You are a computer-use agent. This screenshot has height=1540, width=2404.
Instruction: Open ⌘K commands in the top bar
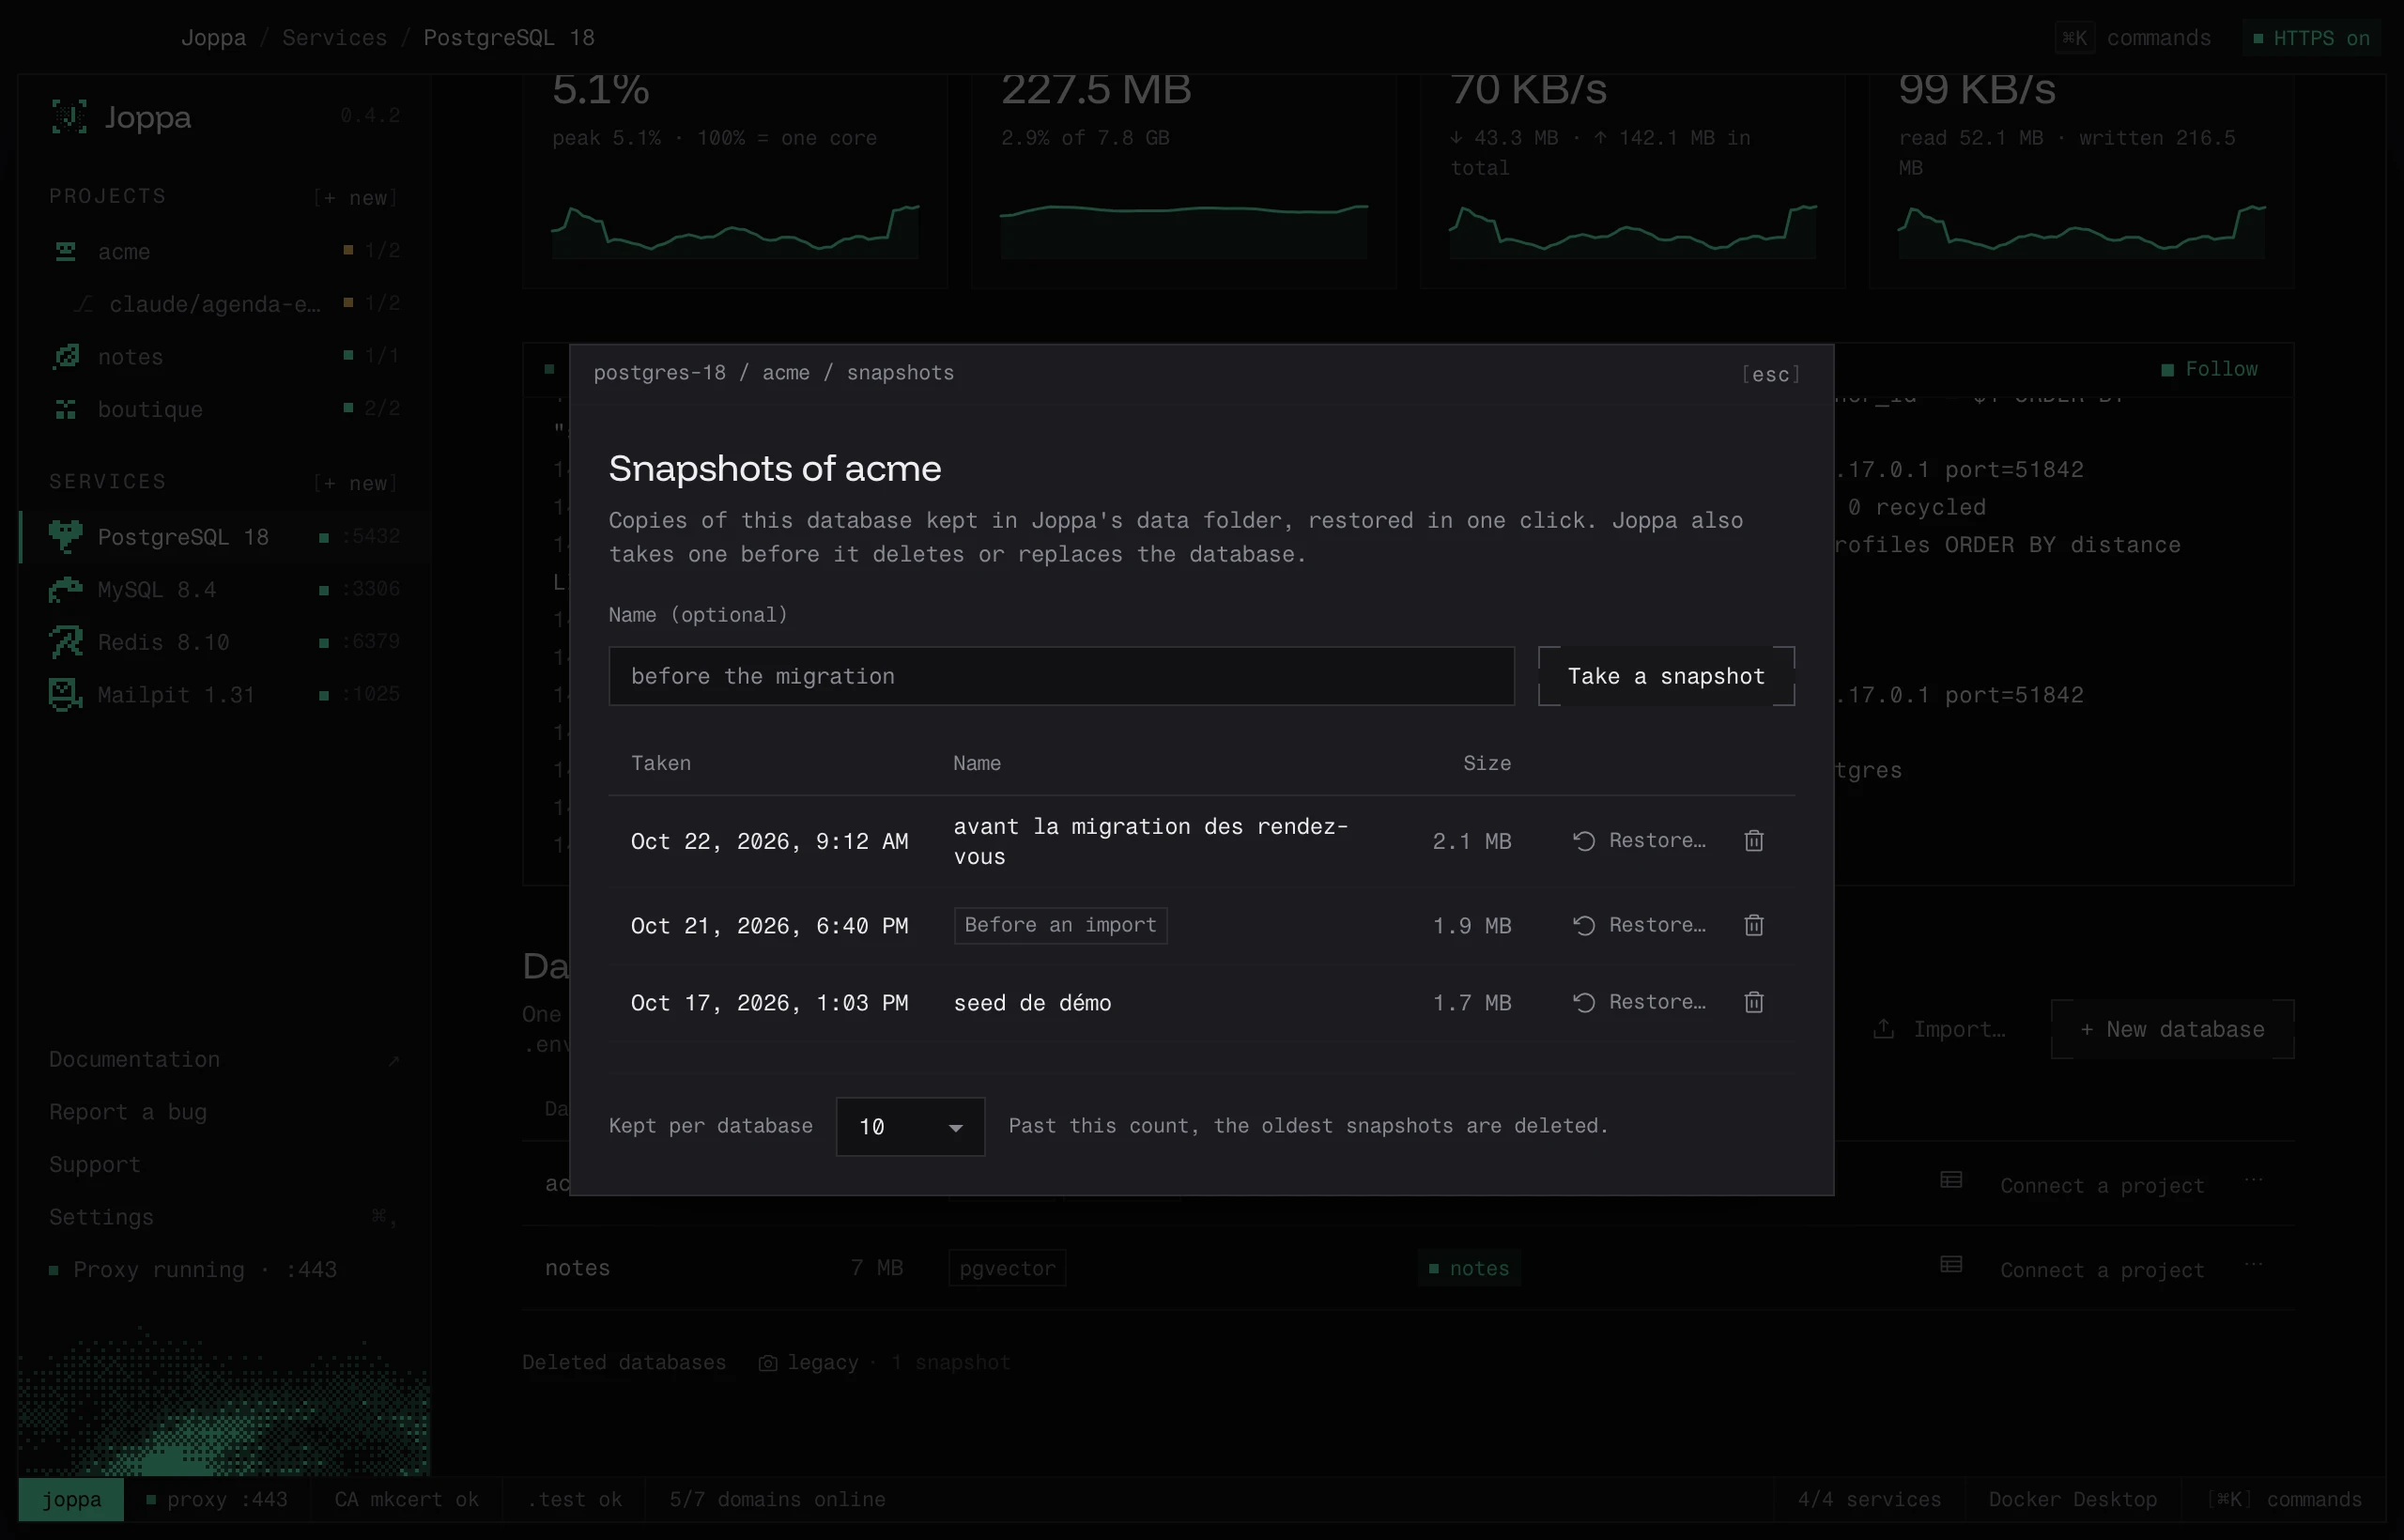[x=2133, y=38]
